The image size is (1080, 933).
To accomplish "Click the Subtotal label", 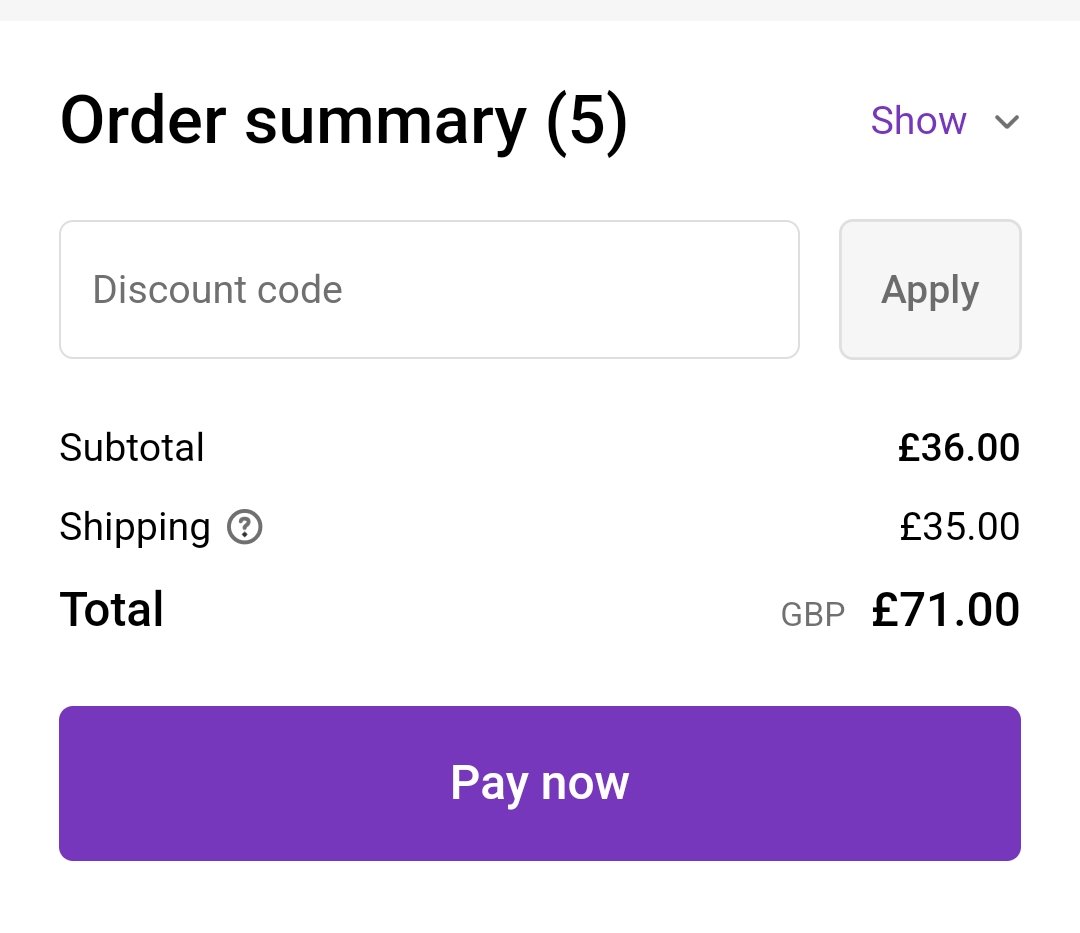I will (132, 448).
